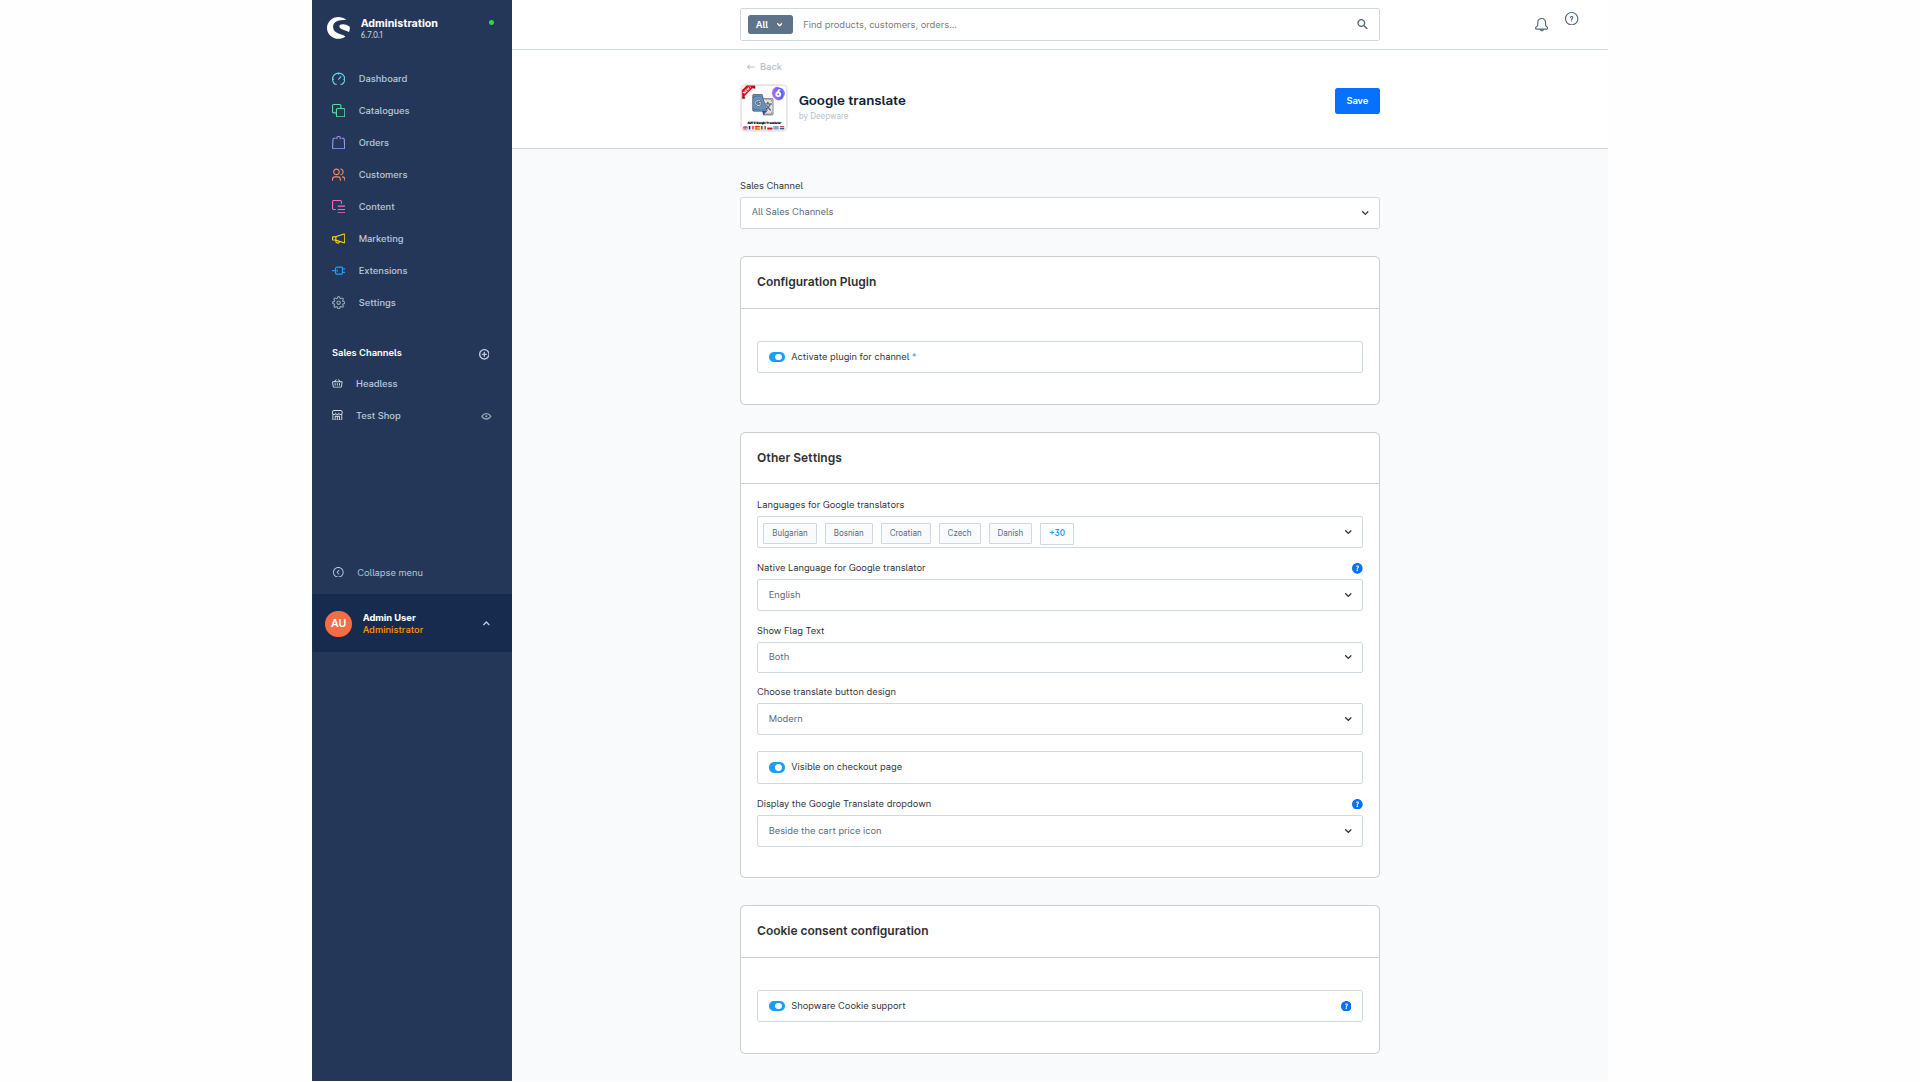This screenshot has height=1082, width=1920.
Task: Click the AU user avatar
Action: (338, 624)
